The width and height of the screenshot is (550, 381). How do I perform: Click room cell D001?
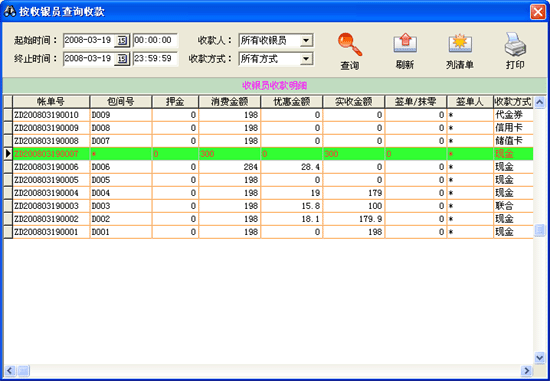[x=121, y=232]
